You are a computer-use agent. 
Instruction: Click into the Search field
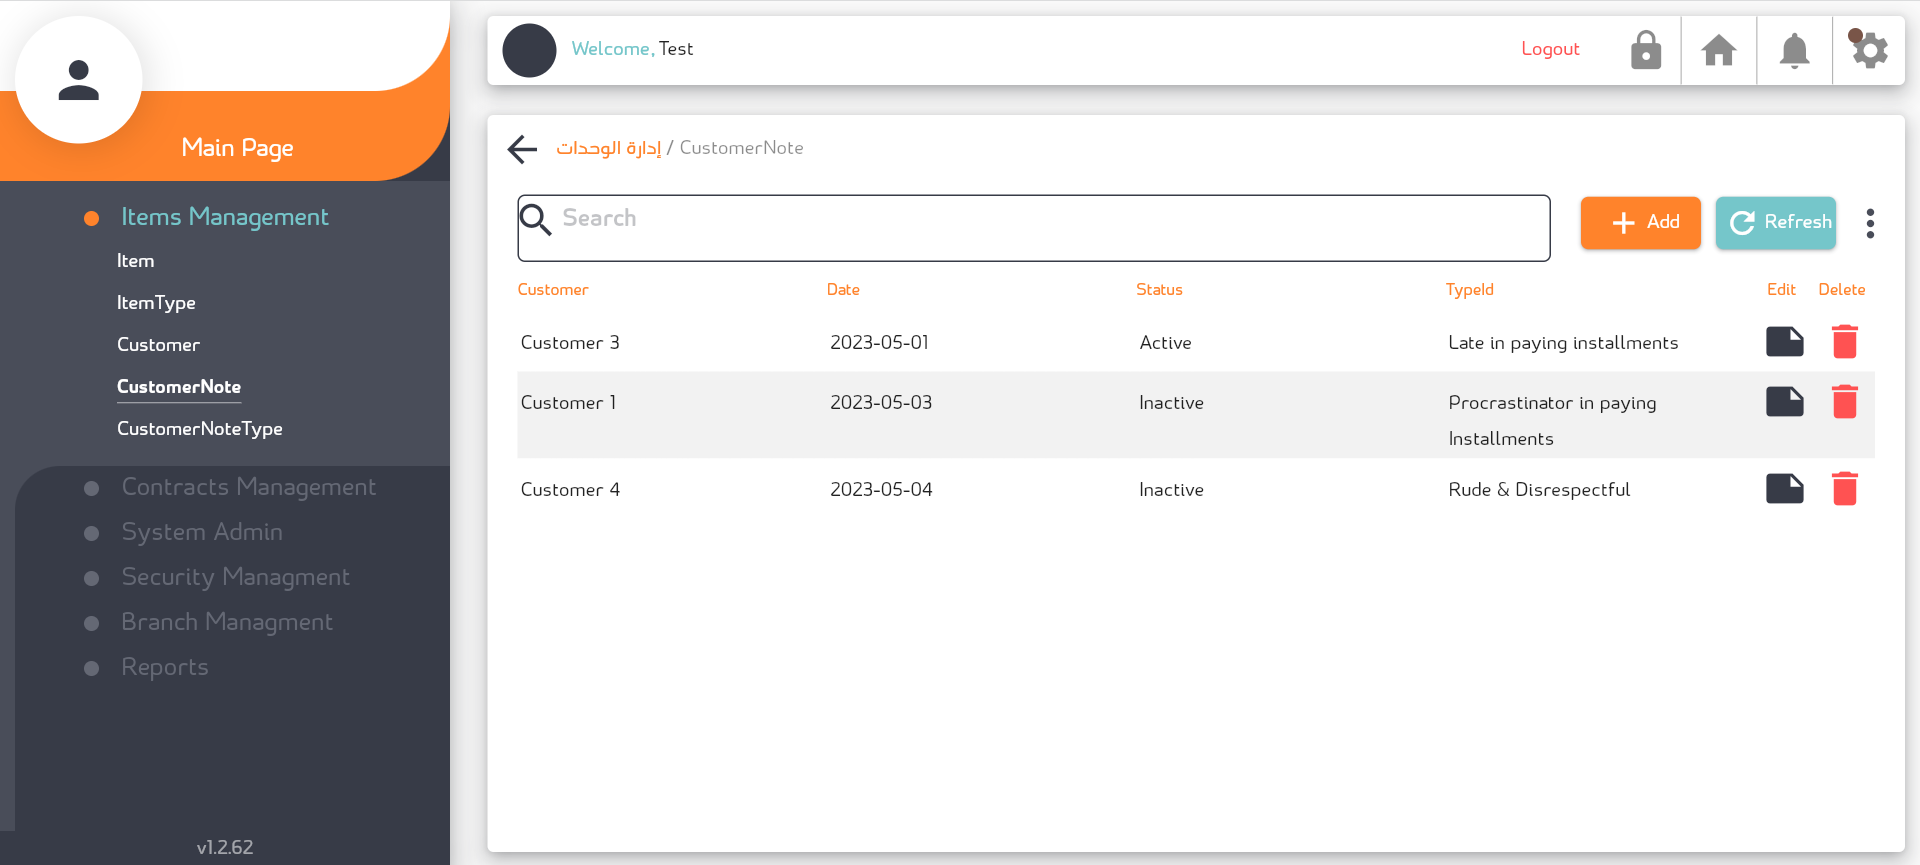coord(1034,228)
